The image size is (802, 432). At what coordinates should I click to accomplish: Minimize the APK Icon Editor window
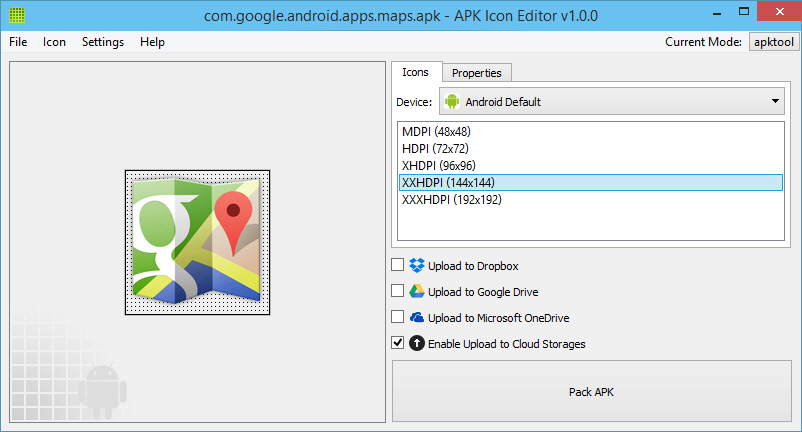[717, 12]
